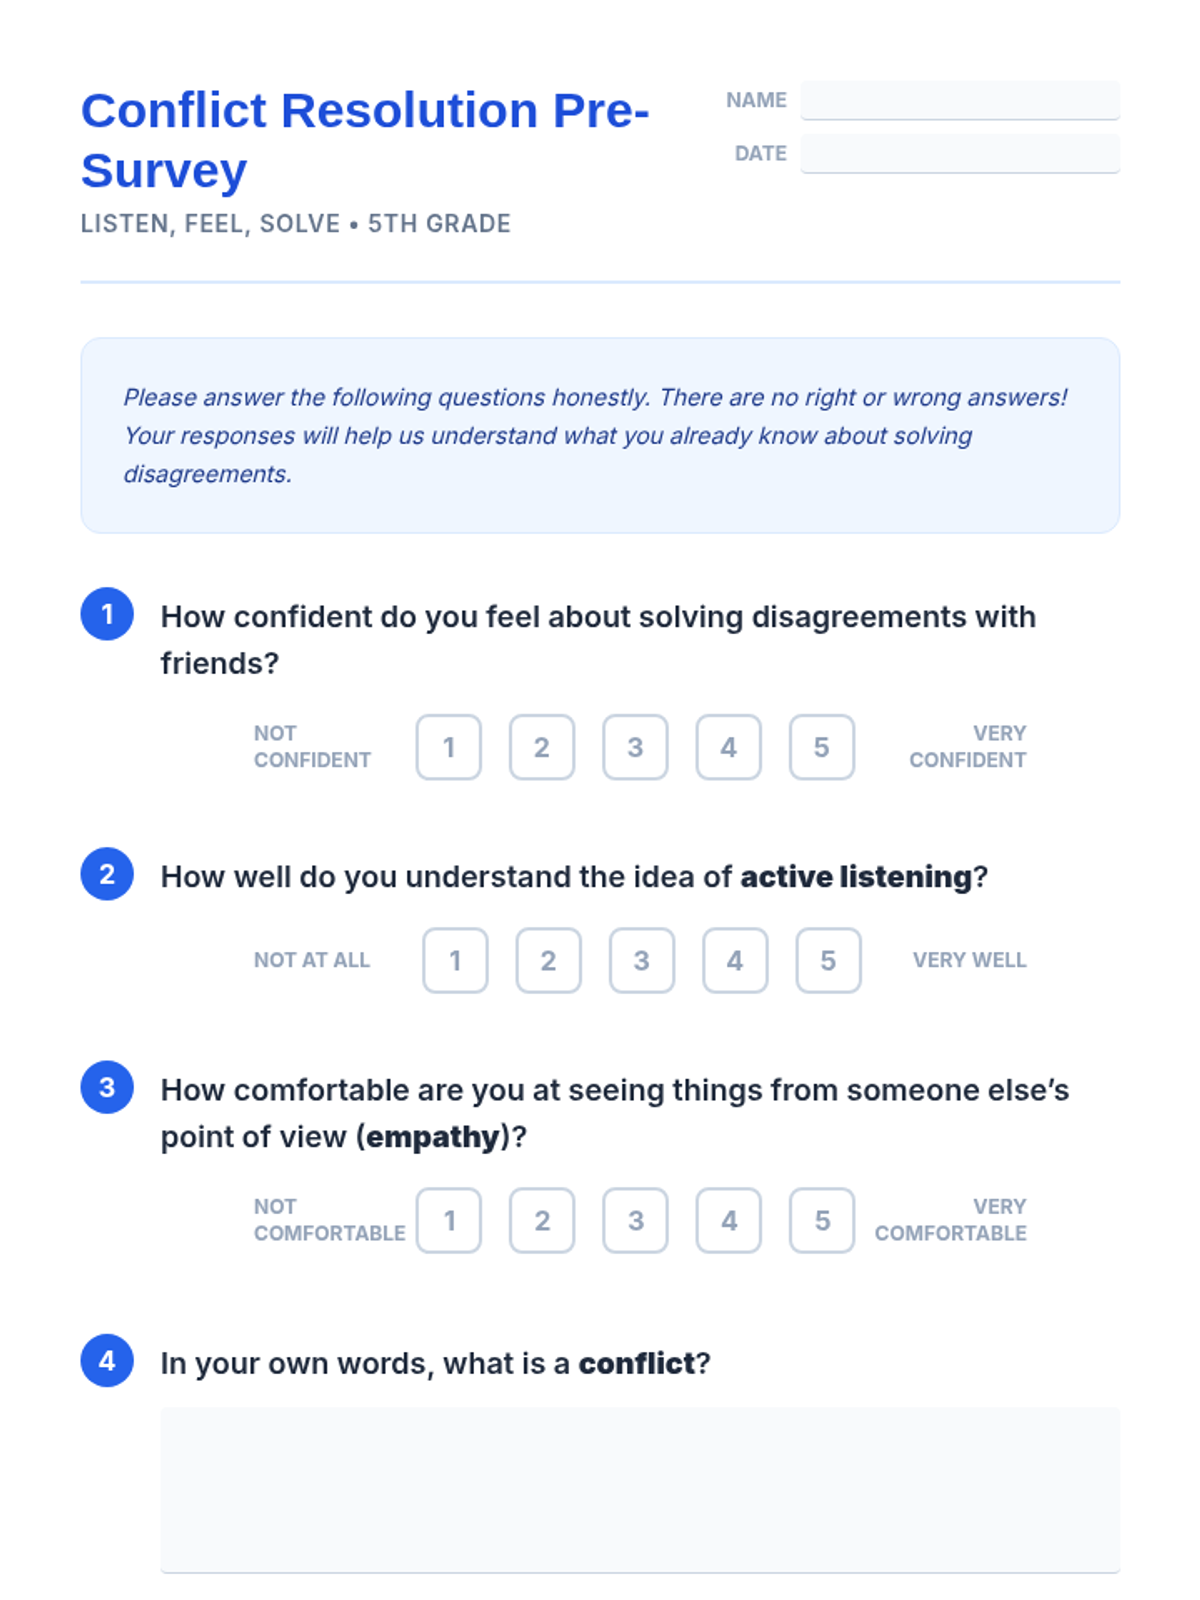The width and height of the screenshot is (1200, 1600).
Task: Select rating 2 for solving disagreements confidence
Action: (x=542, y=747)
